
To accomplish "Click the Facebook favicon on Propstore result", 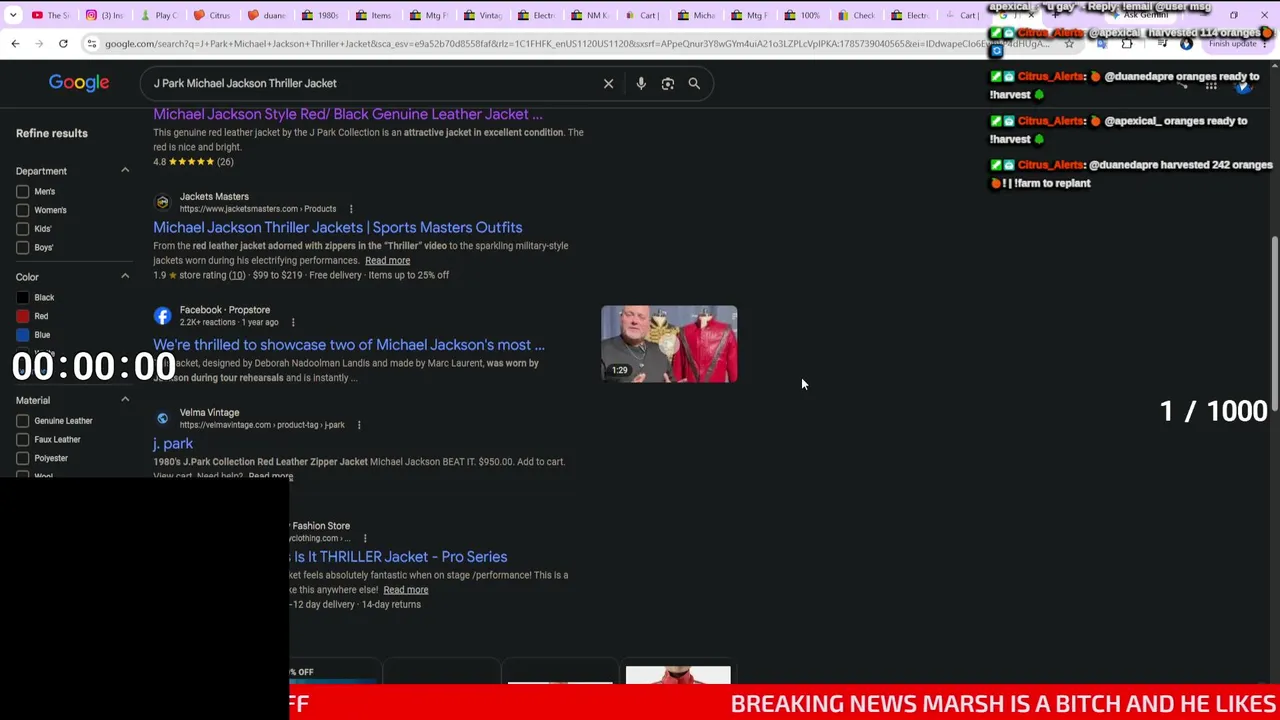I will [162, 316].
